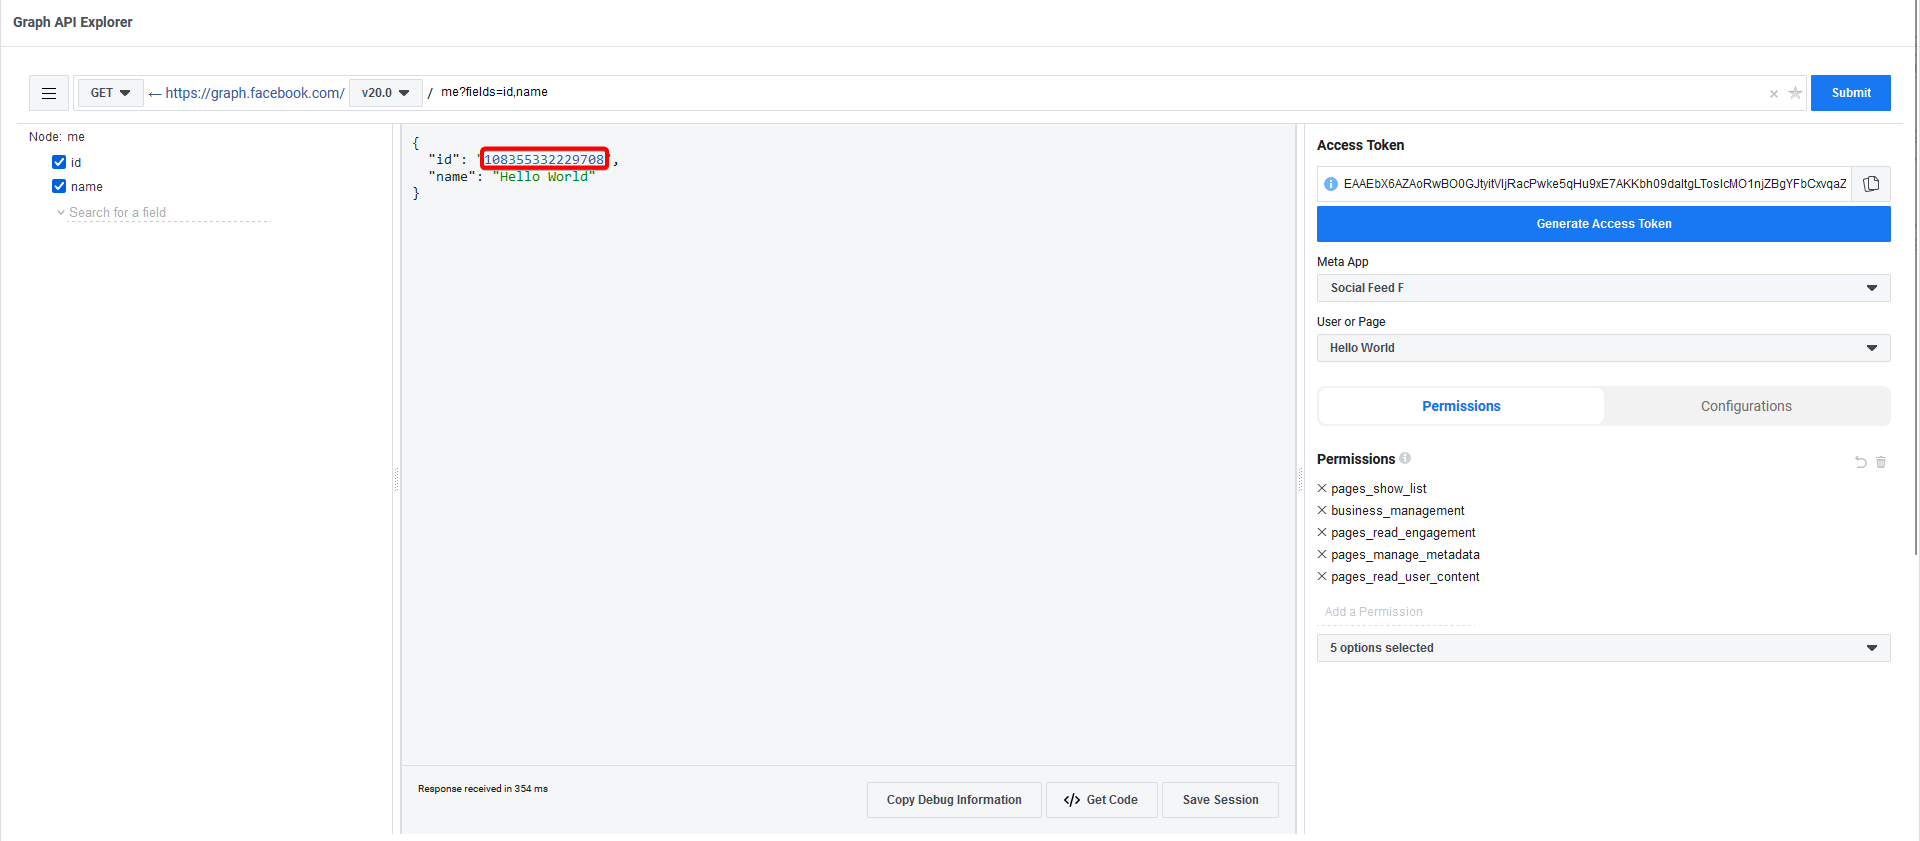Remove the pages_read_user_content permission
Viewport: 1920px width, 841px height.
click(1322, 577)
